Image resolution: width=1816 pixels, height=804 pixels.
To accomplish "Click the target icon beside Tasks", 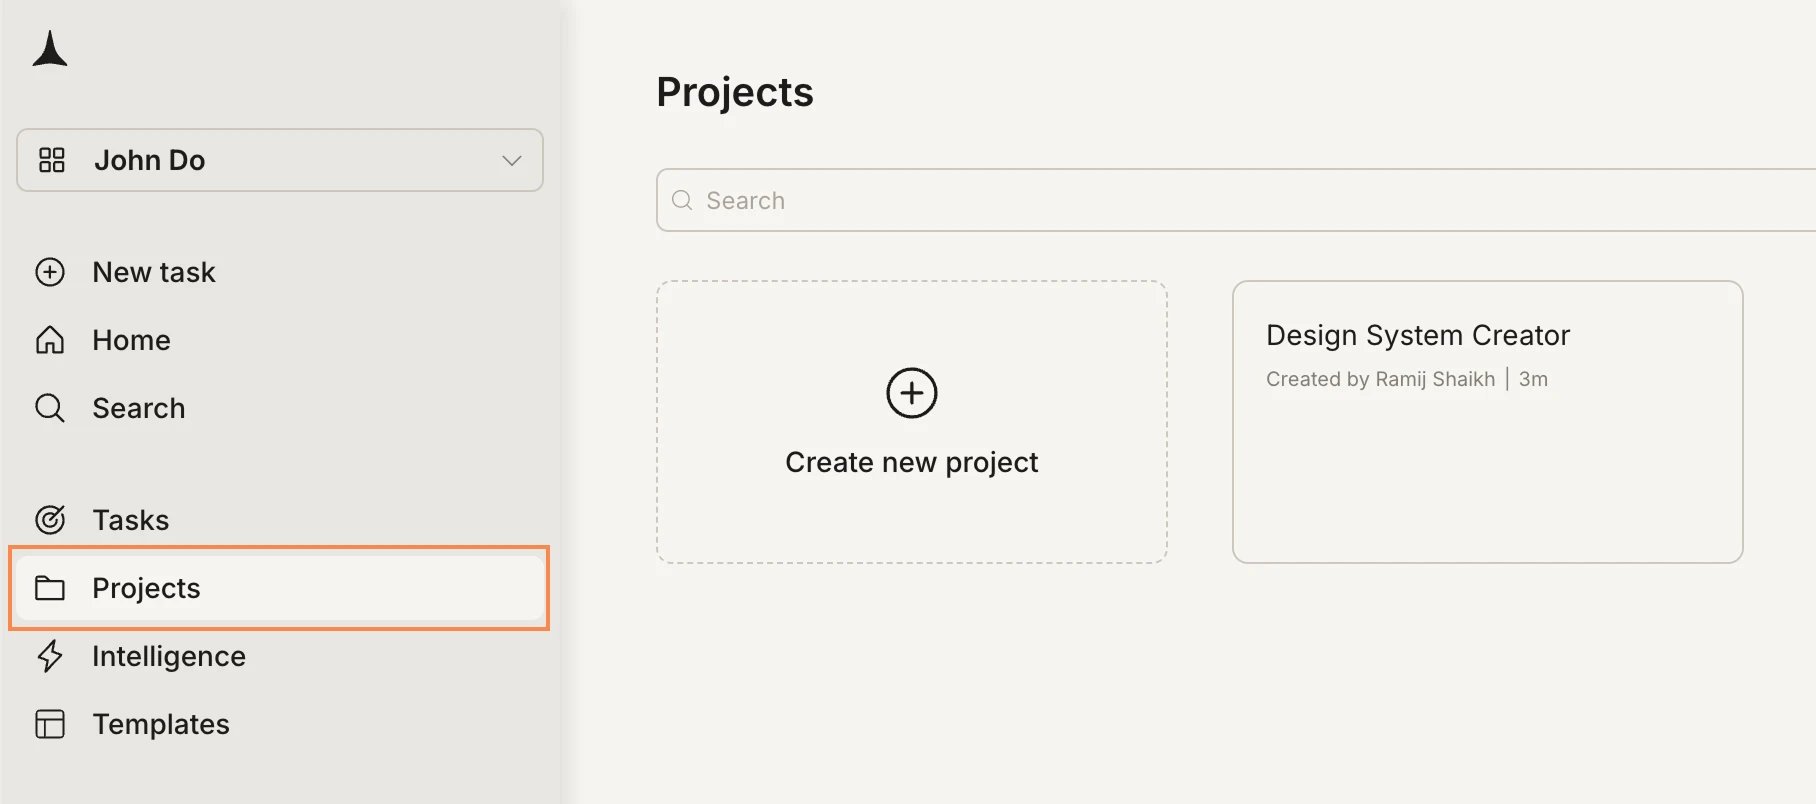I will pyautogui.click(x=50, y=520).
